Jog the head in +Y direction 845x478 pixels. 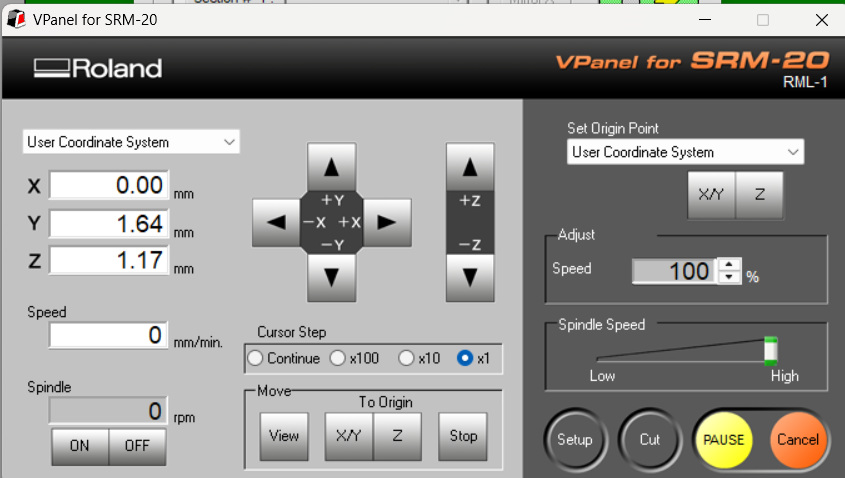pos(331,167)
